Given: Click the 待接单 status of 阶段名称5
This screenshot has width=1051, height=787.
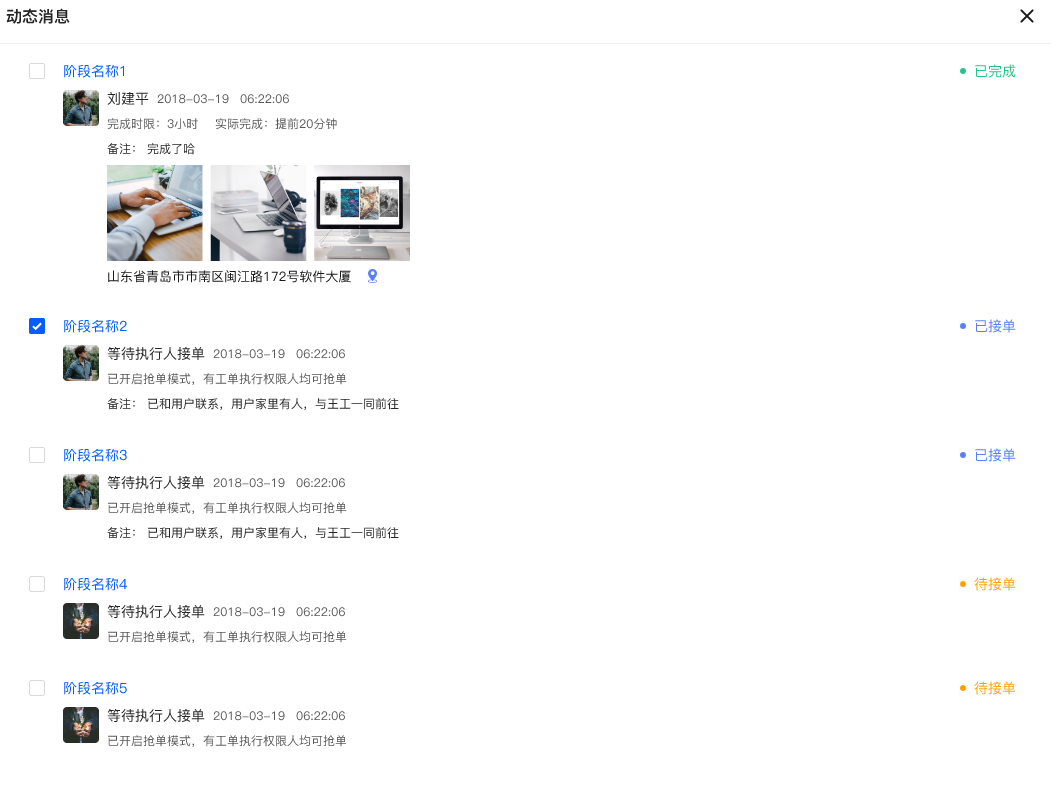Looking at the screenshot, I should tap(988, 688).
